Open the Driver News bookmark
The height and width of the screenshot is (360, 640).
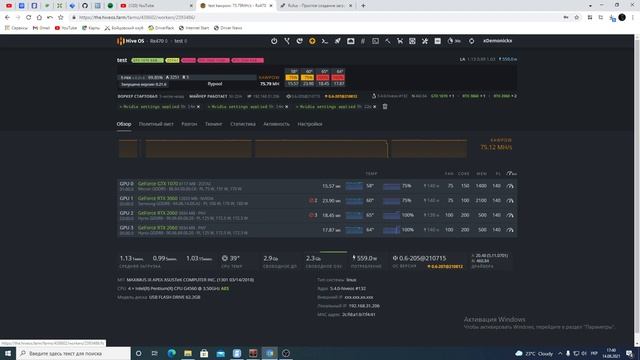[228, 28]
